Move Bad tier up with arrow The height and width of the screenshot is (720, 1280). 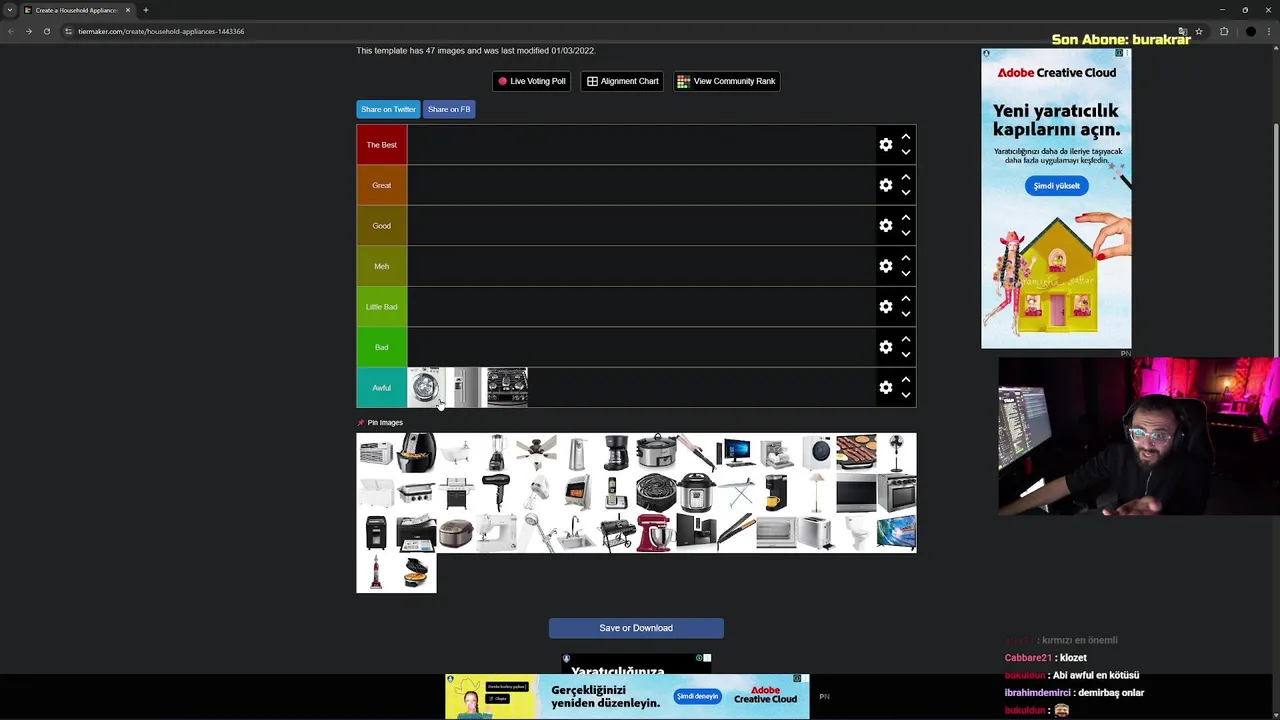pyautogui.click(x=905, y=339)
